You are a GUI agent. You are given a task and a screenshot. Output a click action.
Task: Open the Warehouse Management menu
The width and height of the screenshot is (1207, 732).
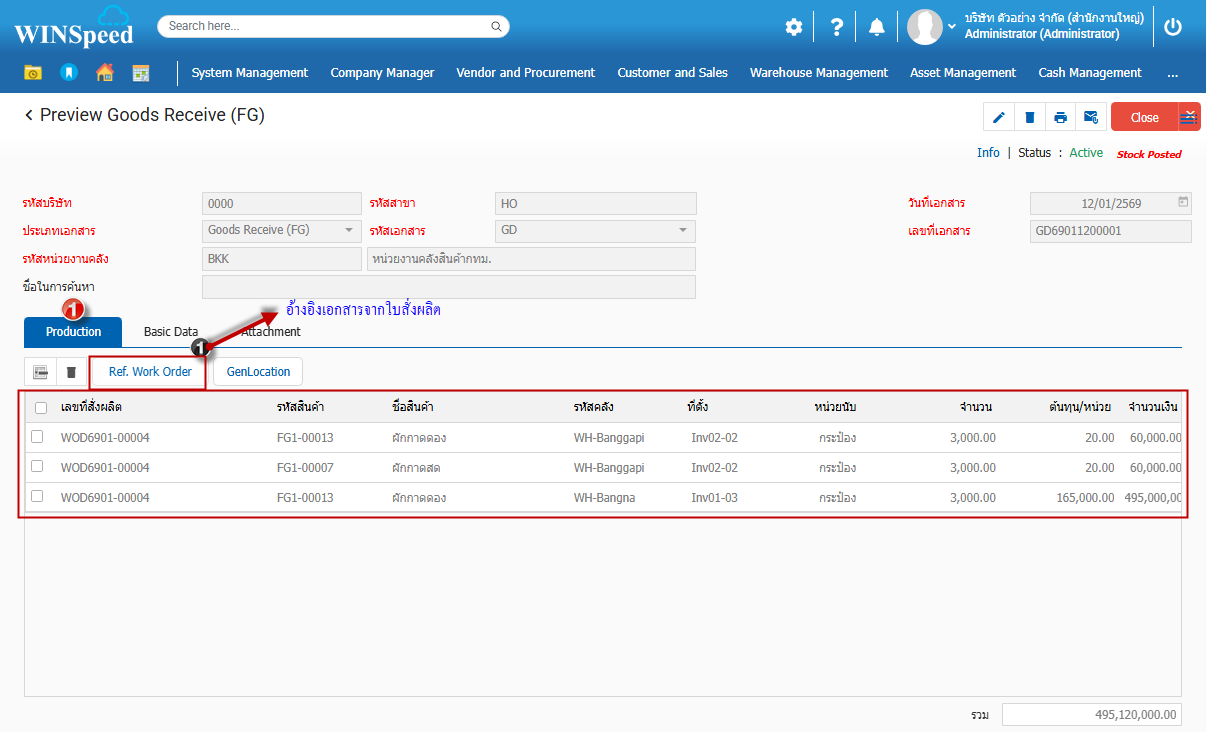pos(818,73)
